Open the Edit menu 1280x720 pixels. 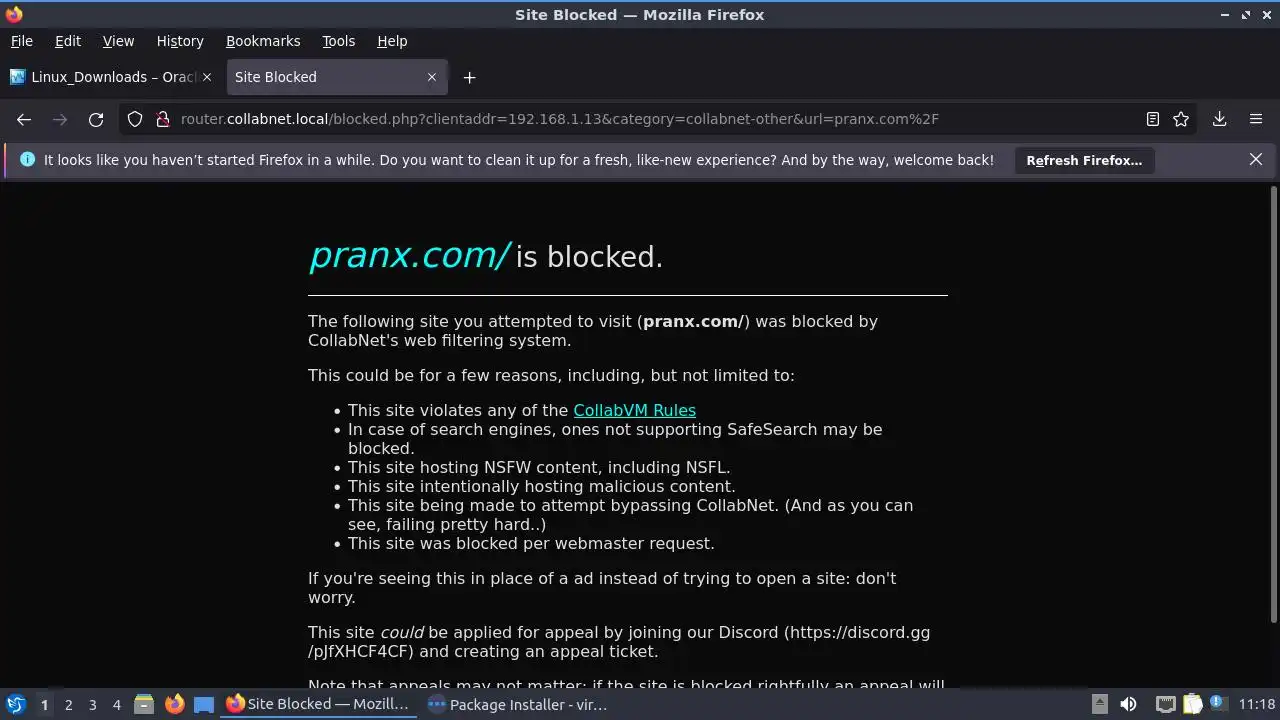pyautogui.click(x=68, y=41)
